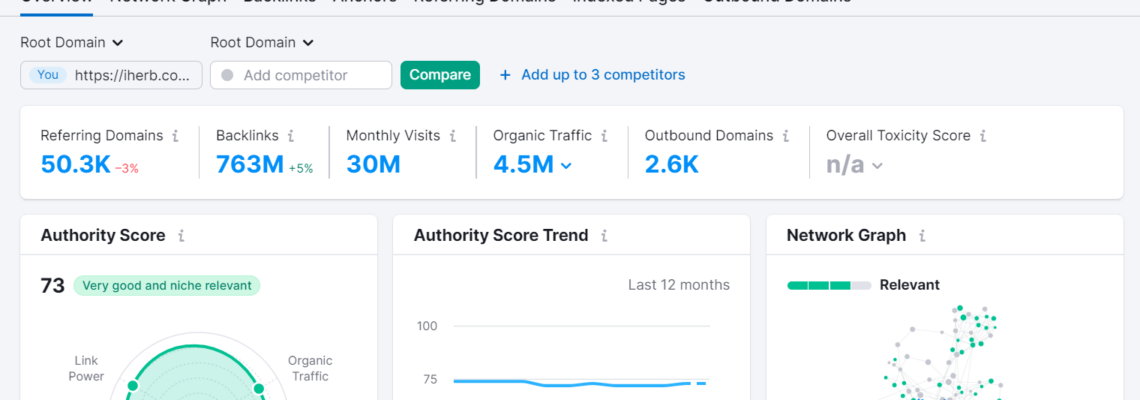This screenshot has width=1140, height=400.
Task: Click the Add competitor input field
Action: point(301,75)
